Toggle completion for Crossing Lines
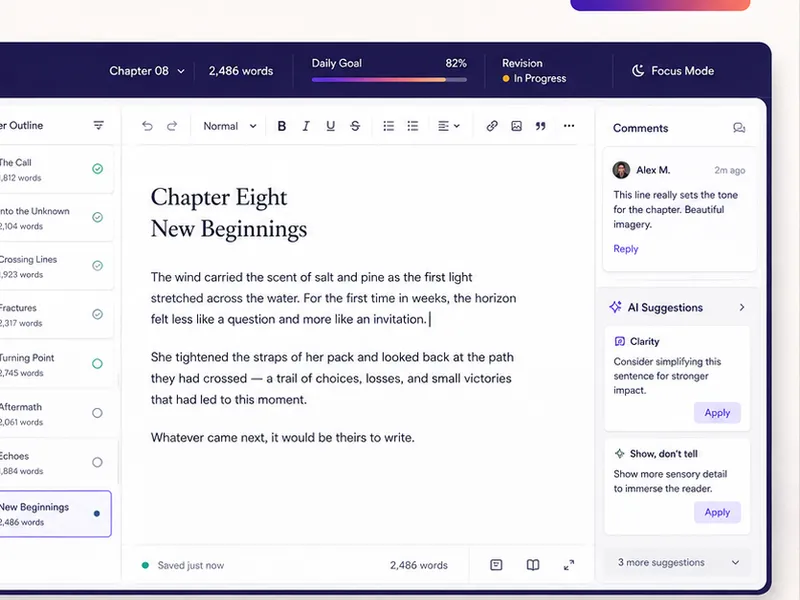 tap(97, 266)
